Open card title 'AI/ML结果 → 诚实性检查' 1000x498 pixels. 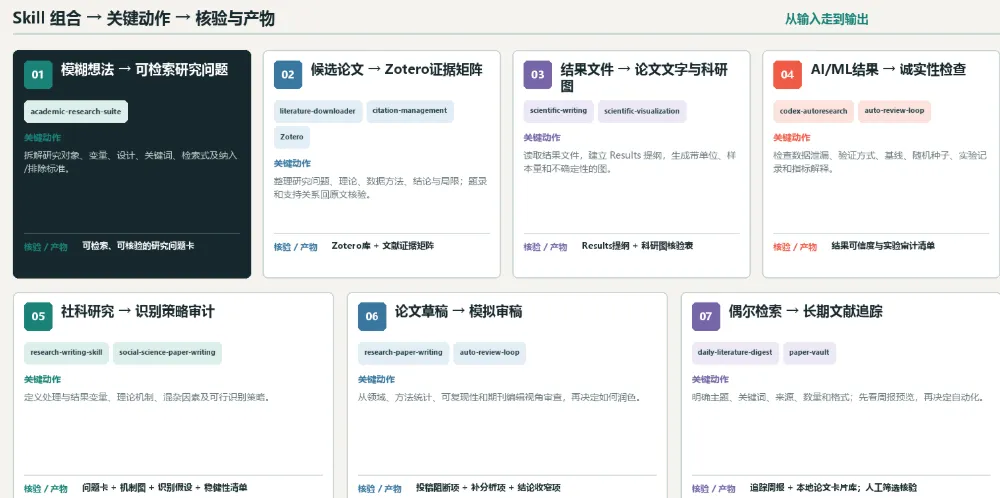[x=888, y=70]
